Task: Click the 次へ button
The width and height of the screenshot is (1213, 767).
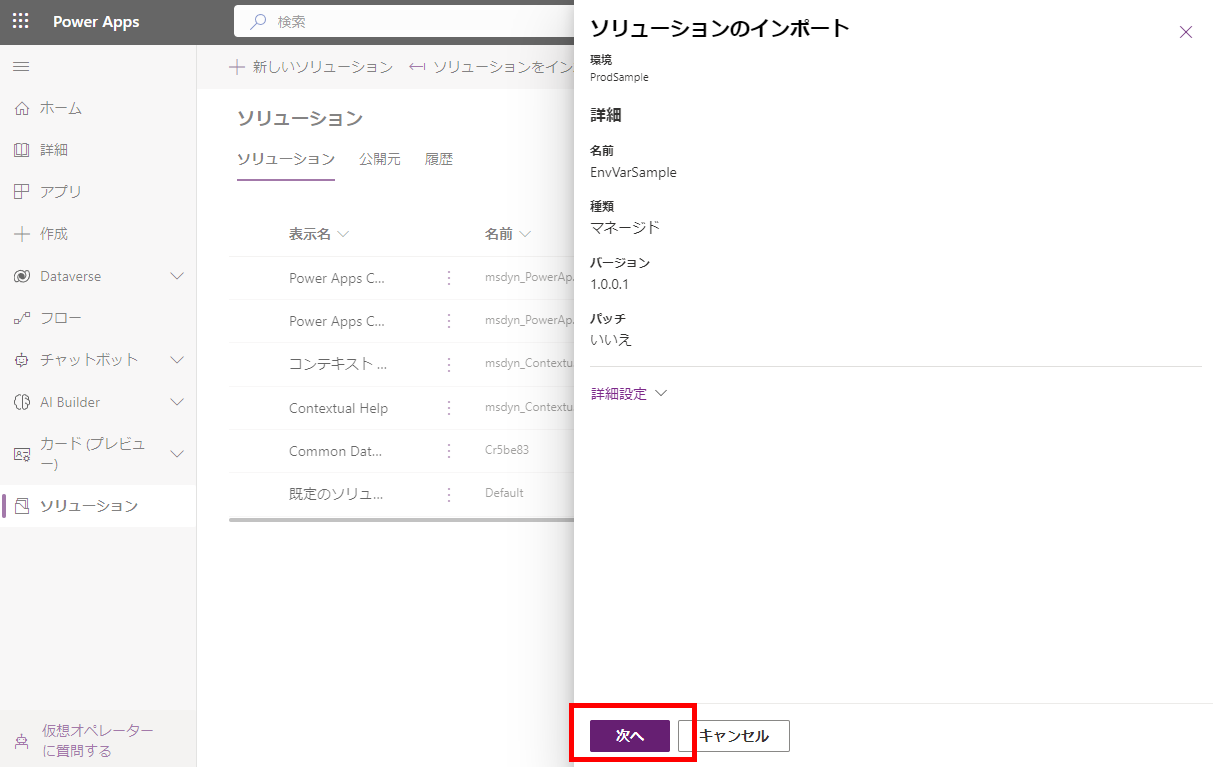Action: [629, 736]
